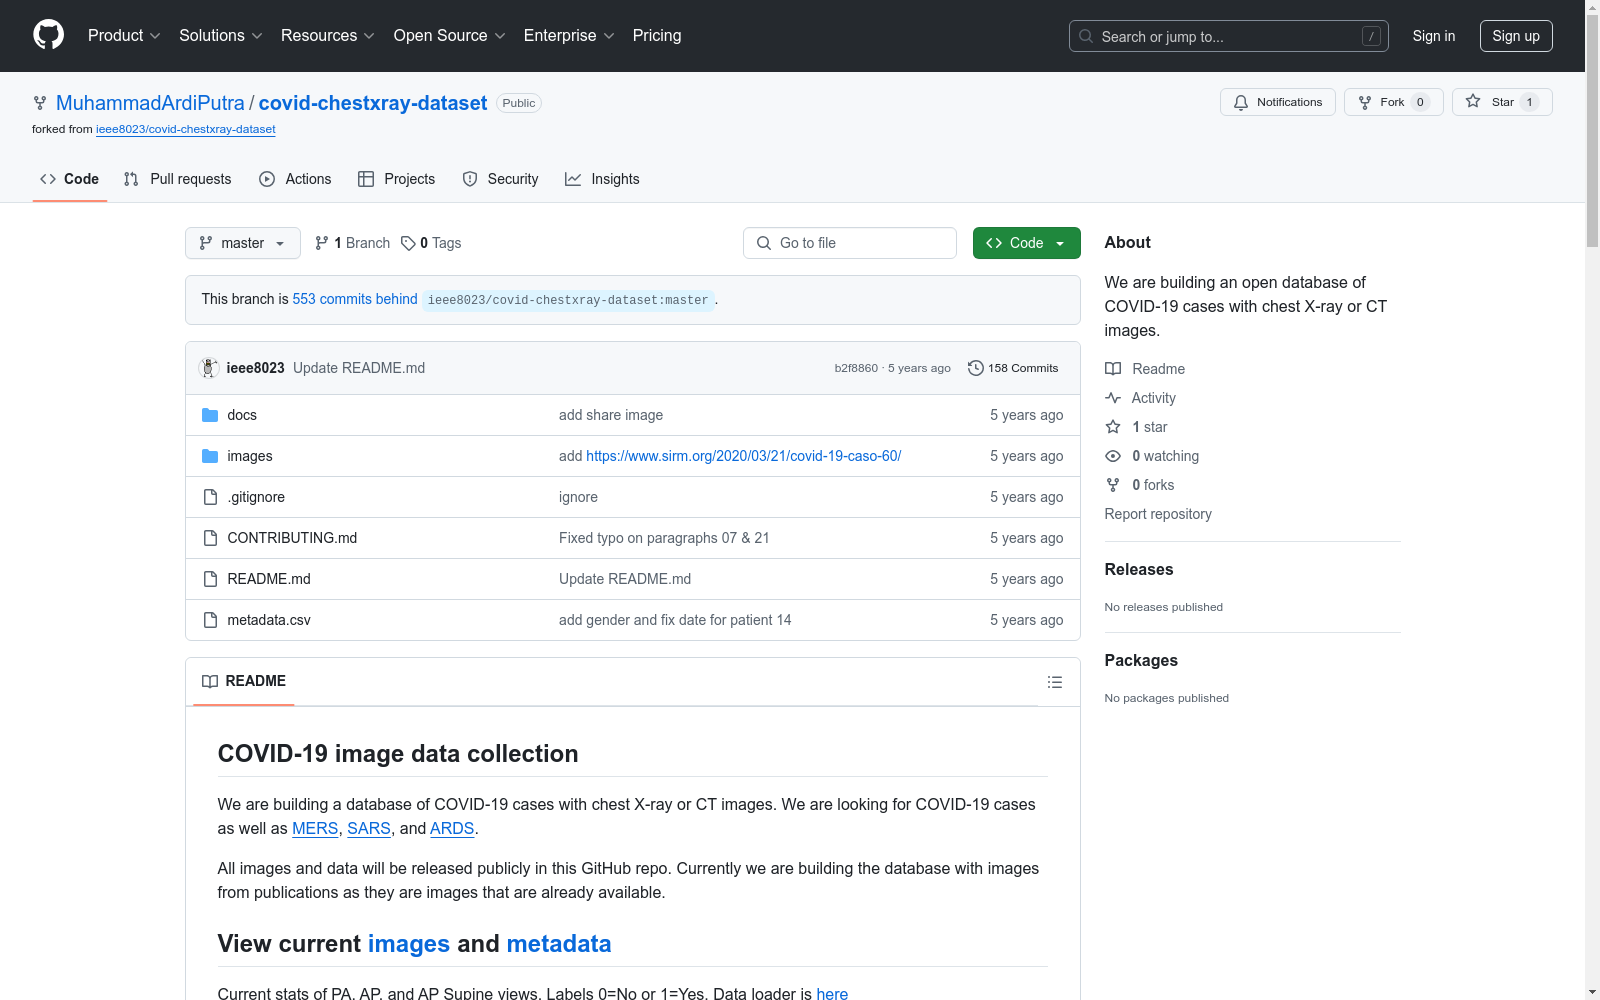
Task: Click the ieee8023 avatar image
Action: click(x=209, y=368)
